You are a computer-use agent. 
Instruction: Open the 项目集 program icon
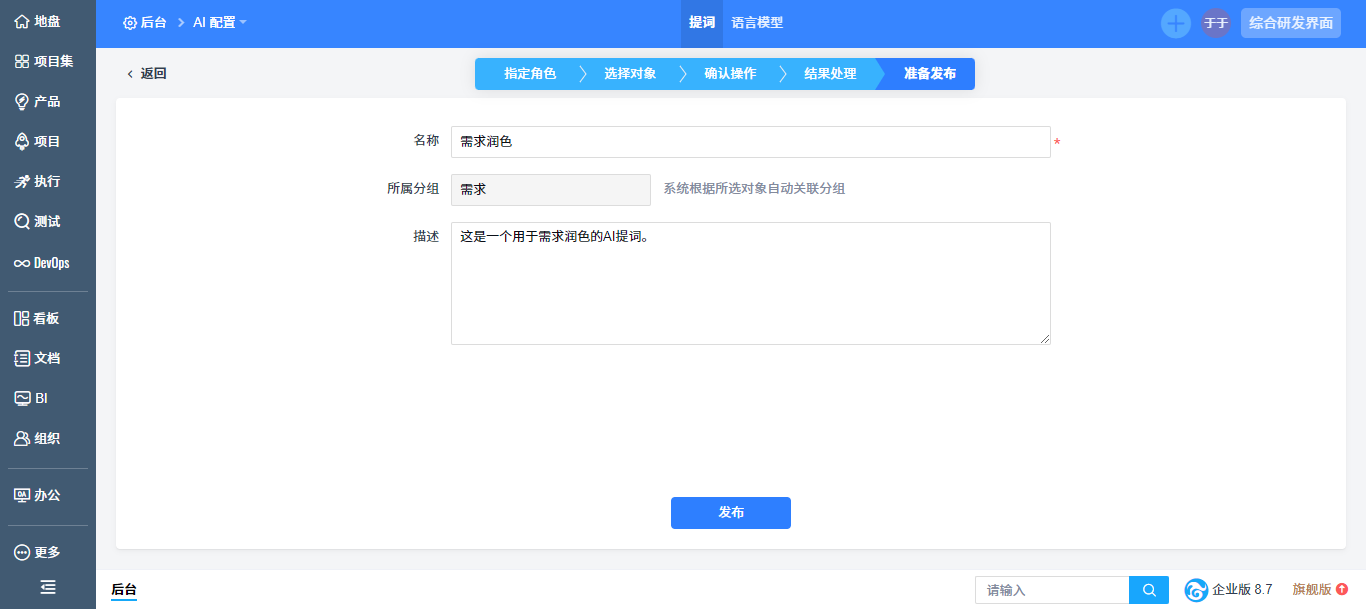coord(22,61)
